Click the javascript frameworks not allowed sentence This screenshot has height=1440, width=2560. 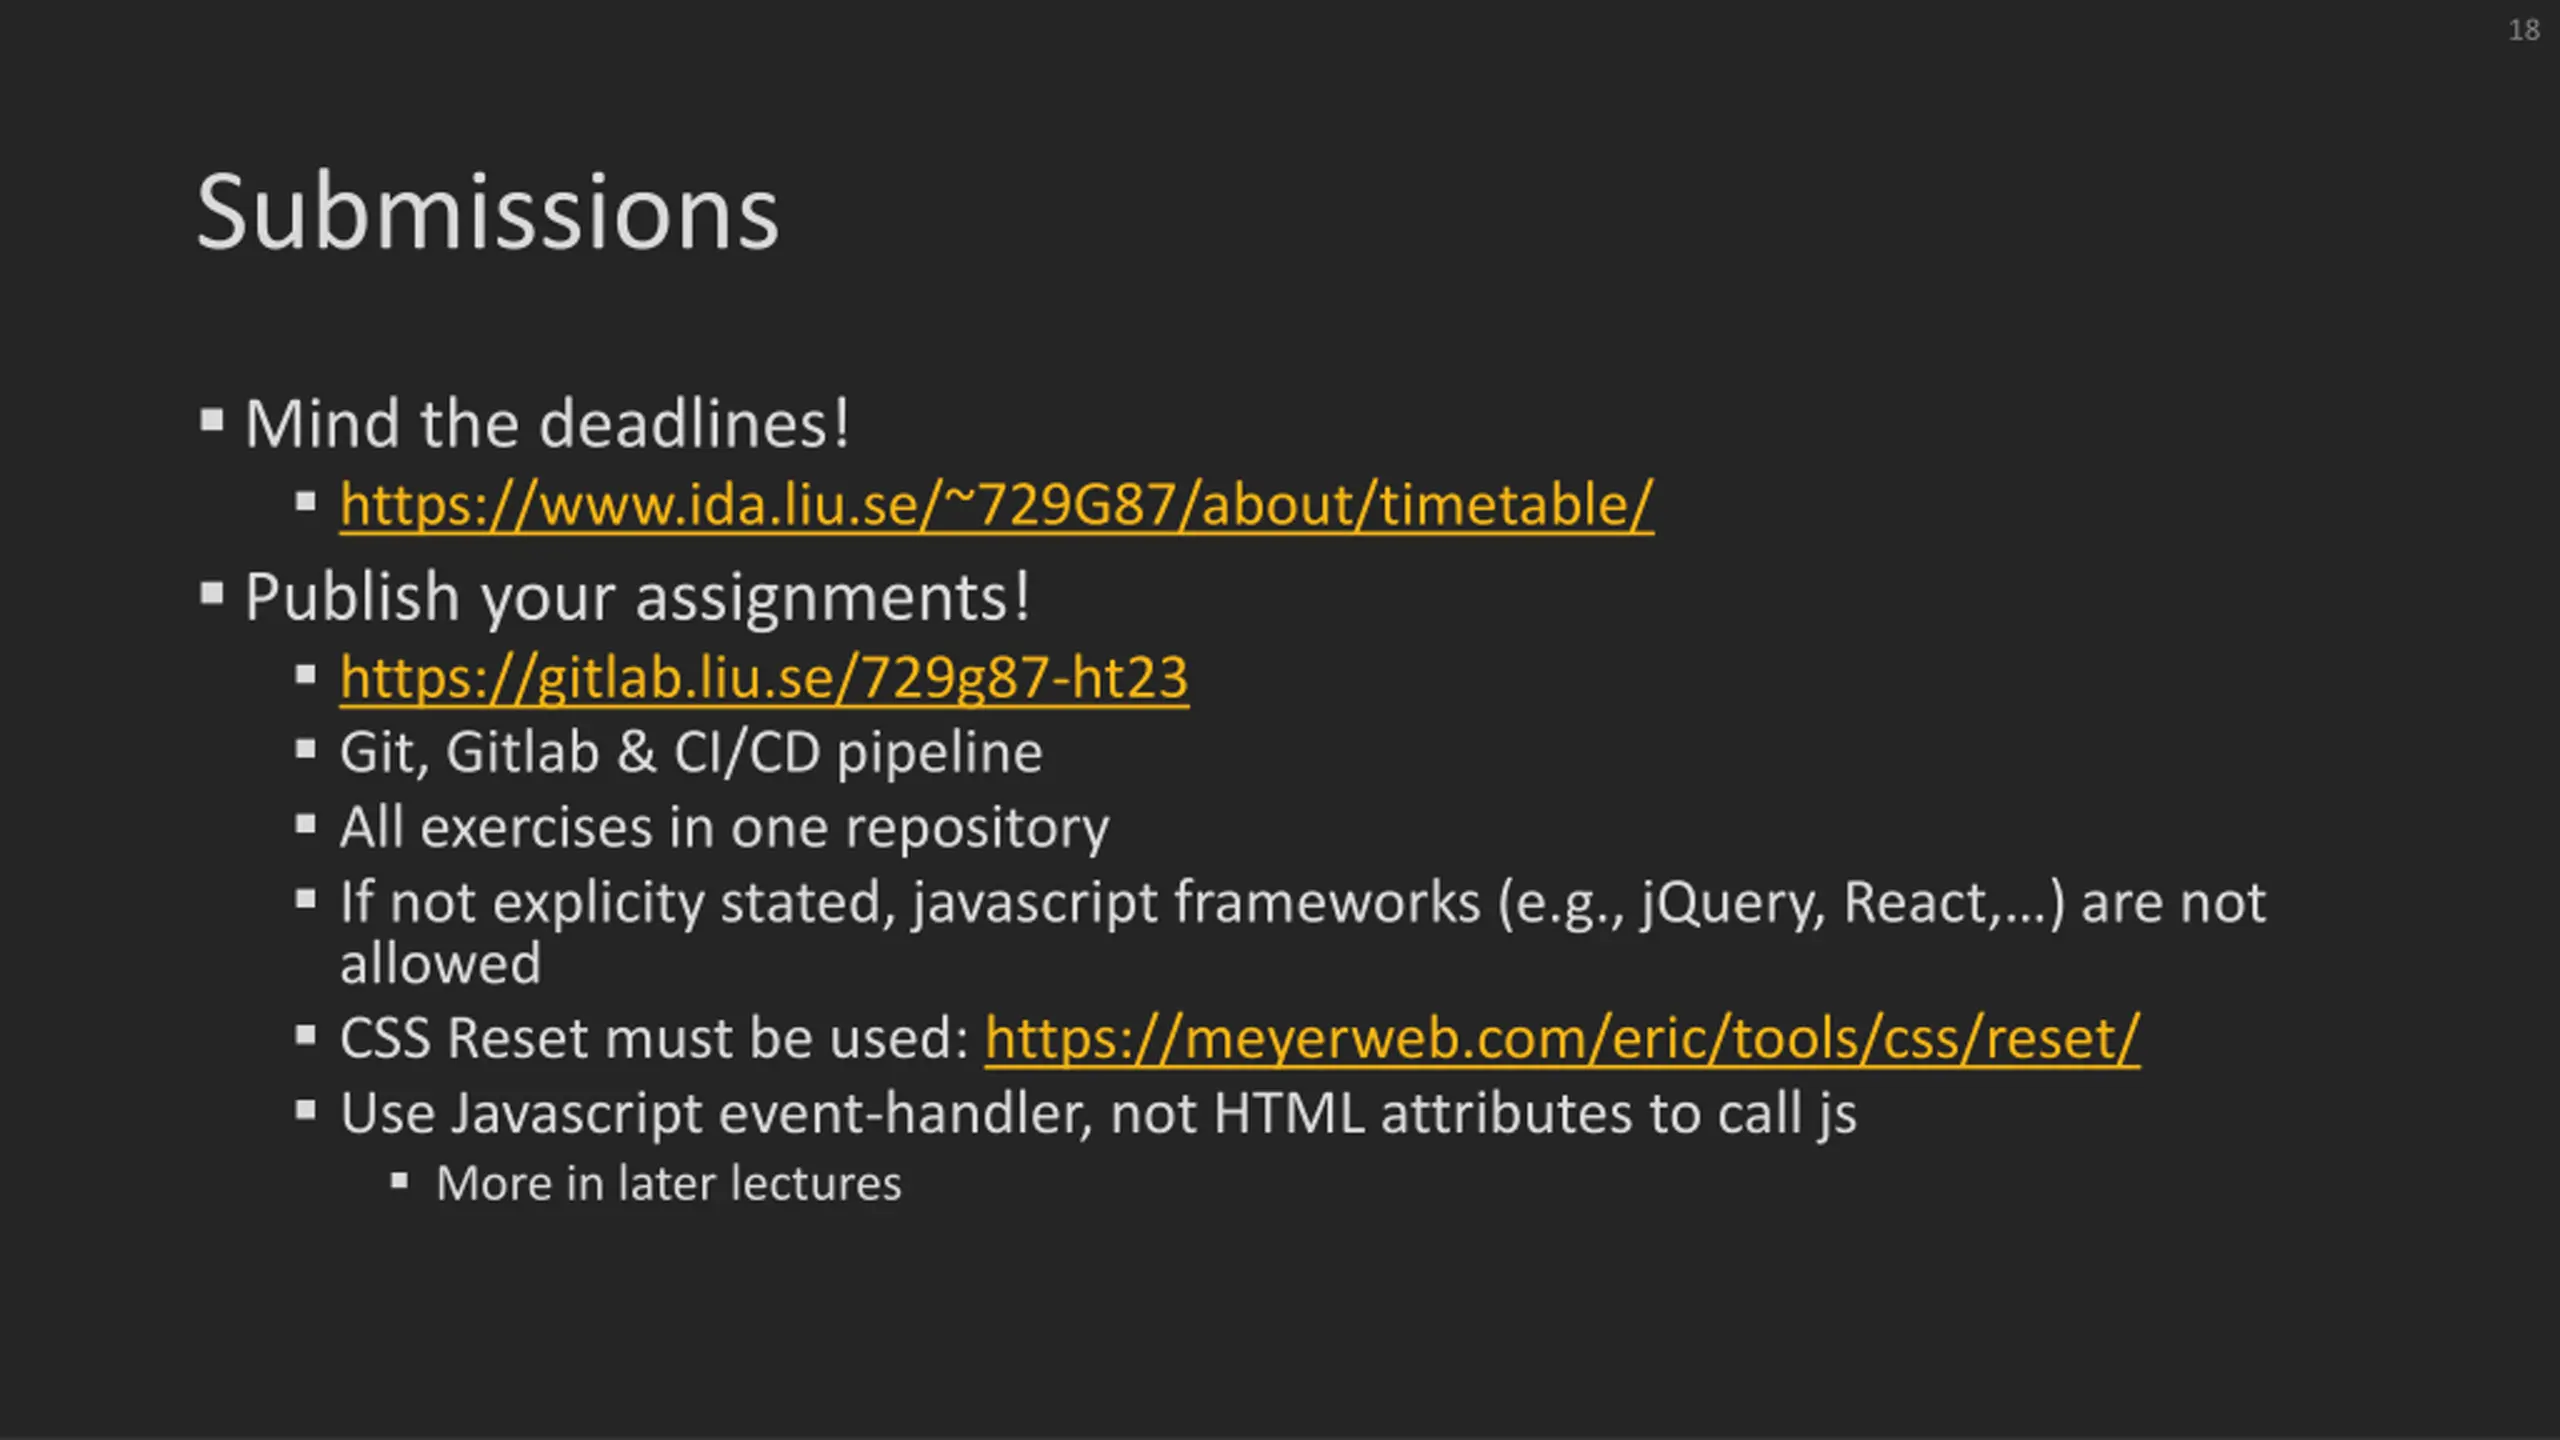(x=1302, y=932)
